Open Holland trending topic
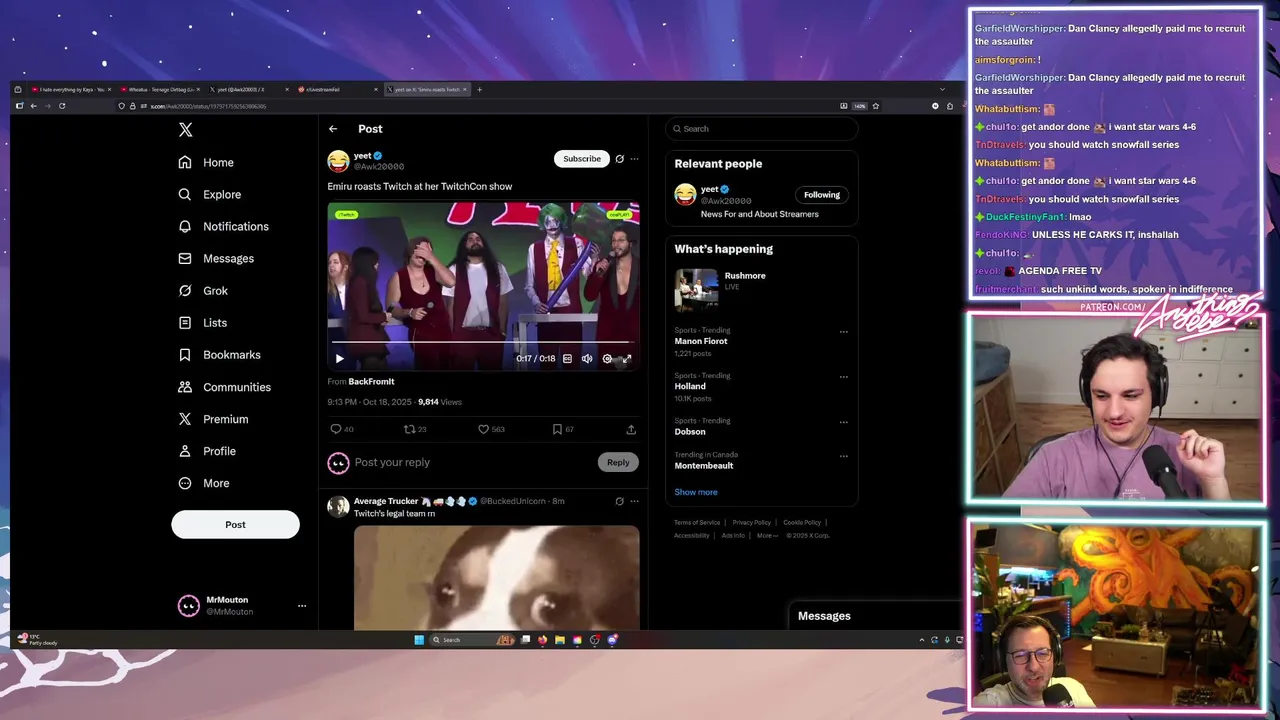1280x720 pixels. (x=690, y=386)
